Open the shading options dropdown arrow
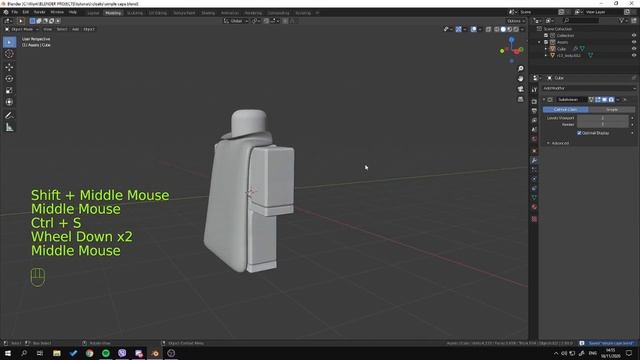 tap(522, 29)
